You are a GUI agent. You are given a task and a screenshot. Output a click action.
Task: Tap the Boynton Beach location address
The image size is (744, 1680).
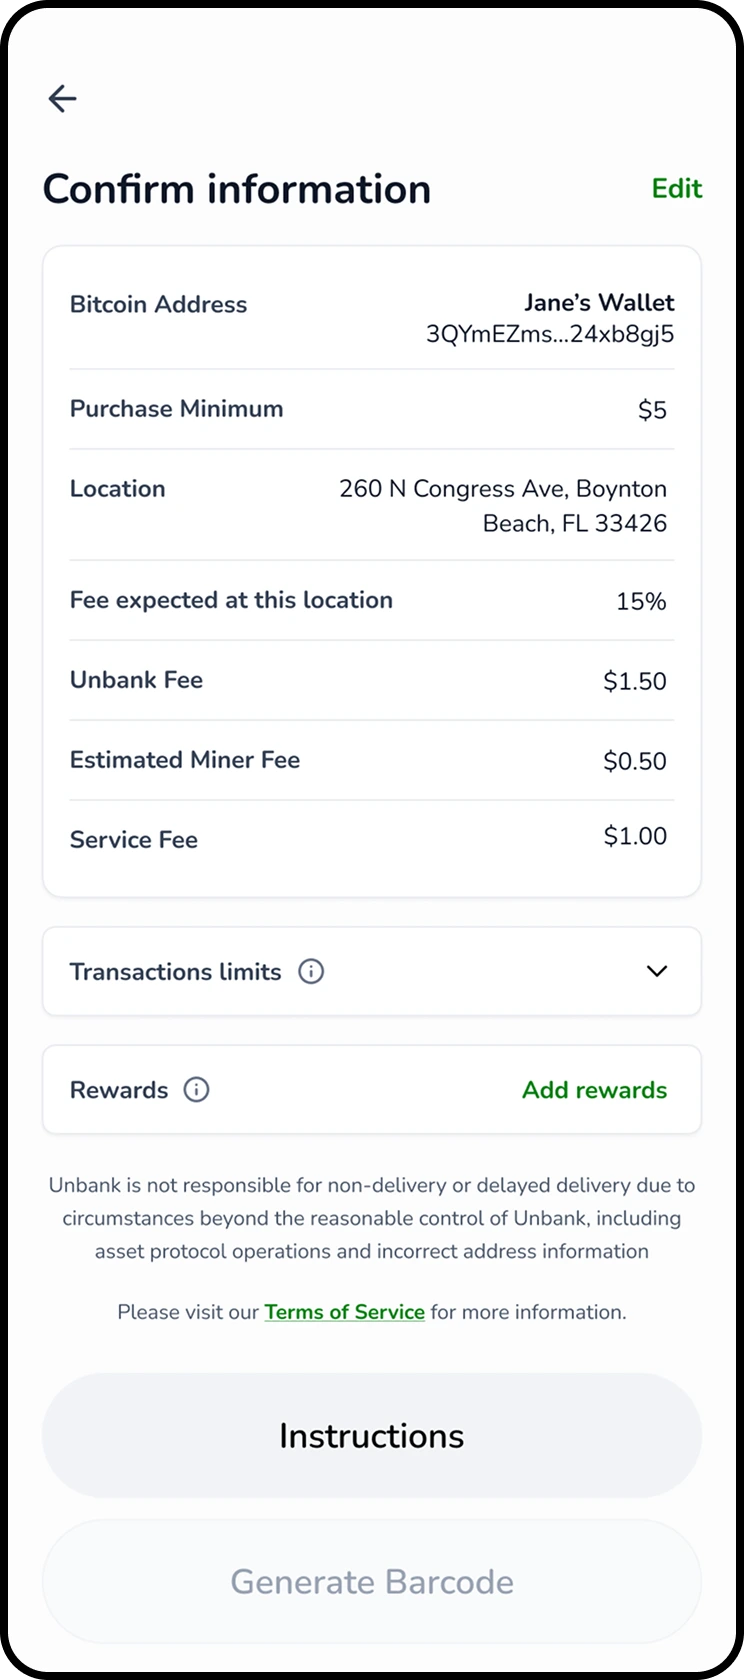[503, 506]
